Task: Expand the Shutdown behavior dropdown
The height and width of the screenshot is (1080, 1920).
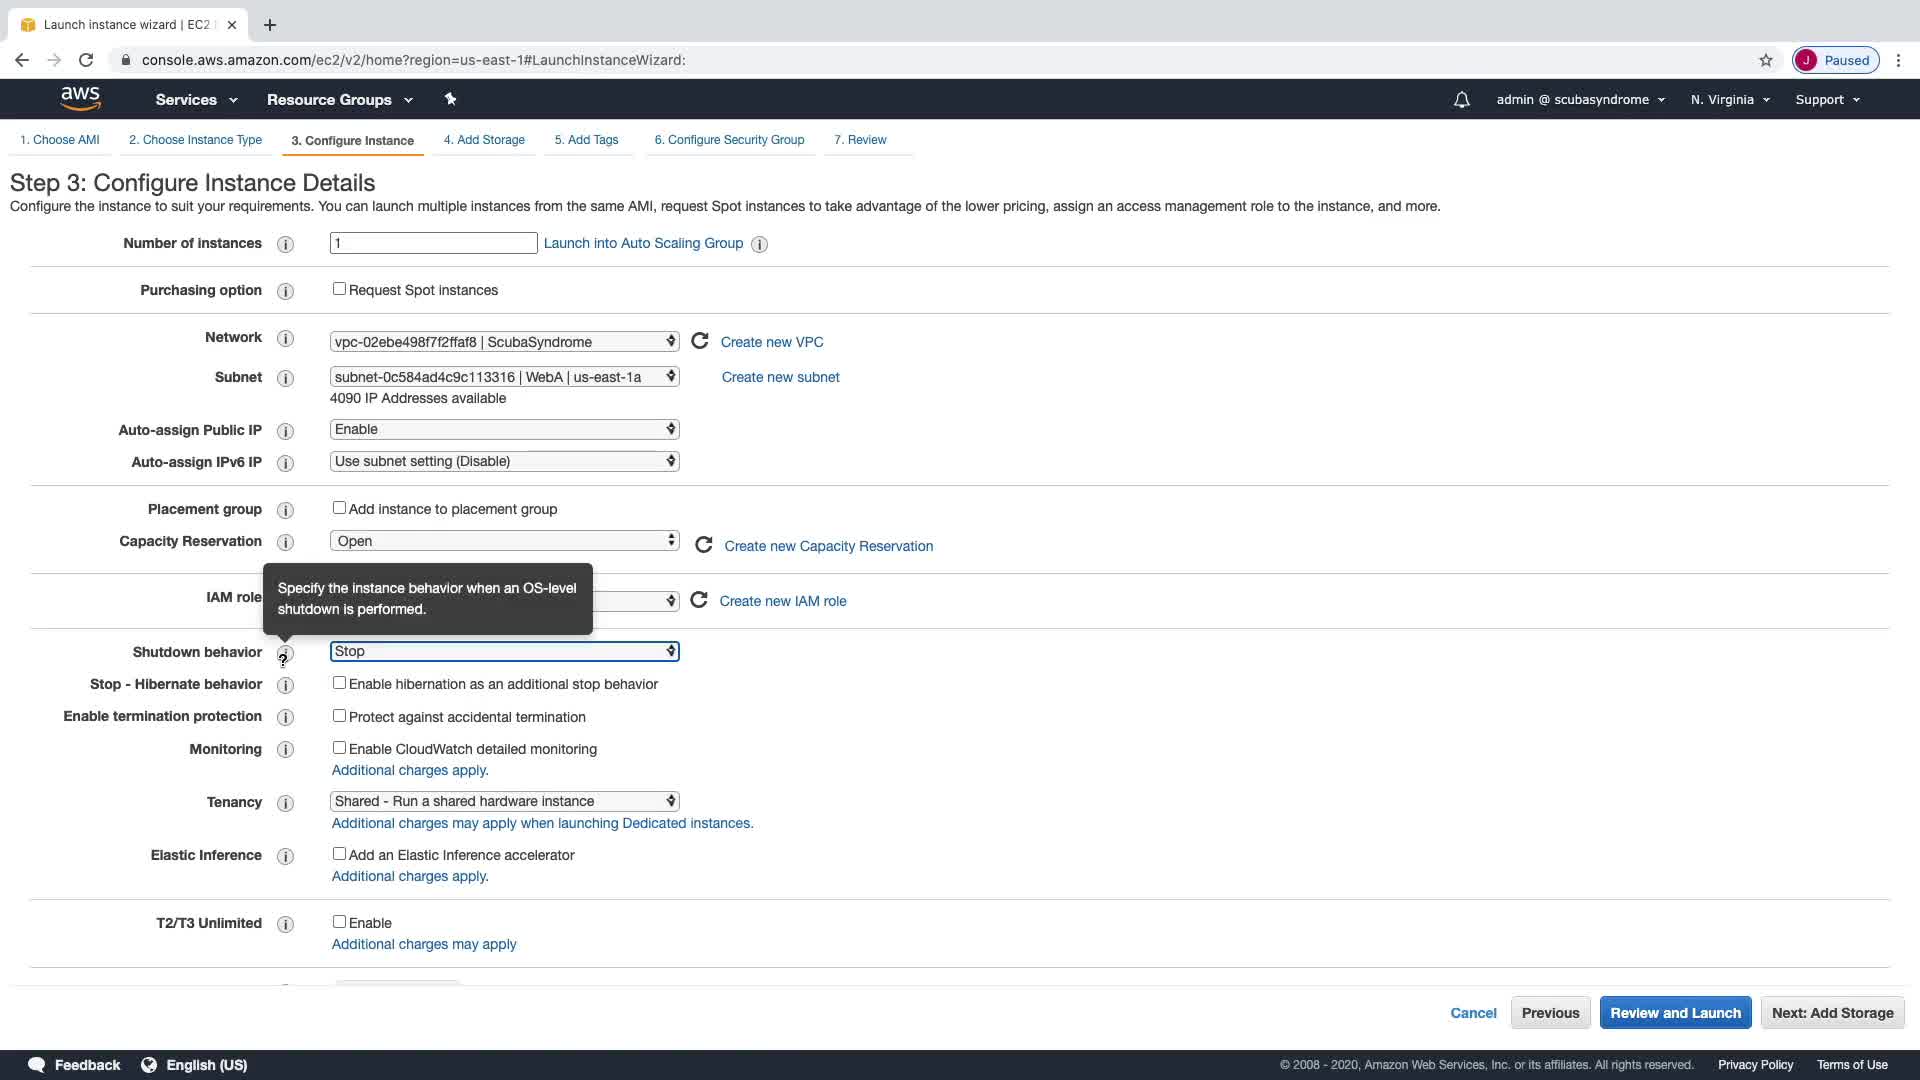Action: point(504,651)
